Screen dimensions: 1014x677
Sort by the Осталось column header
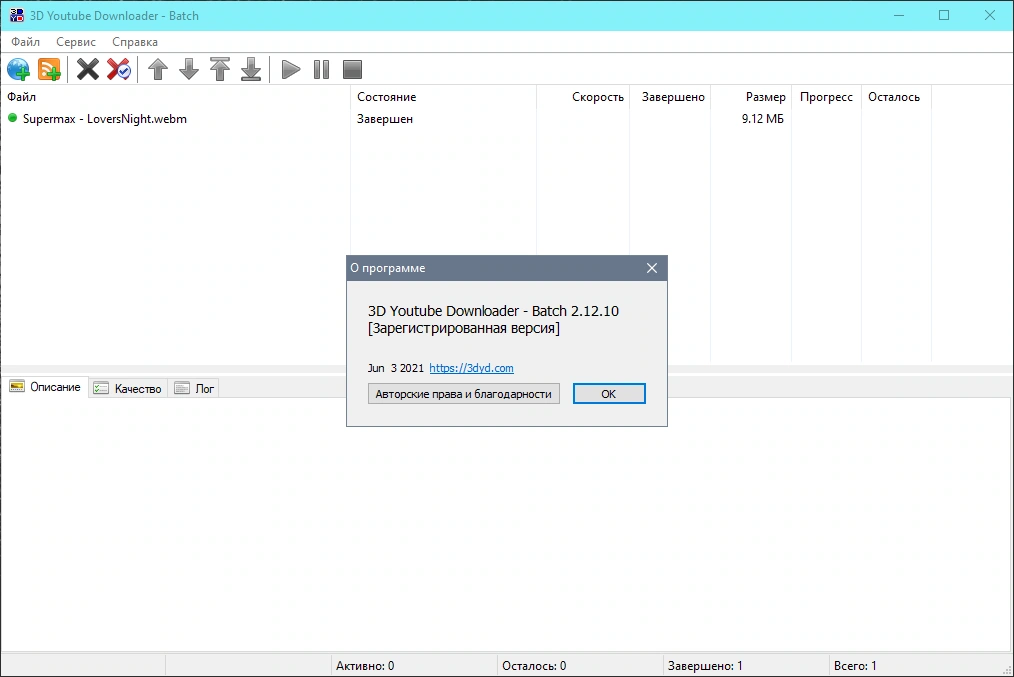(x=896, y=97)
